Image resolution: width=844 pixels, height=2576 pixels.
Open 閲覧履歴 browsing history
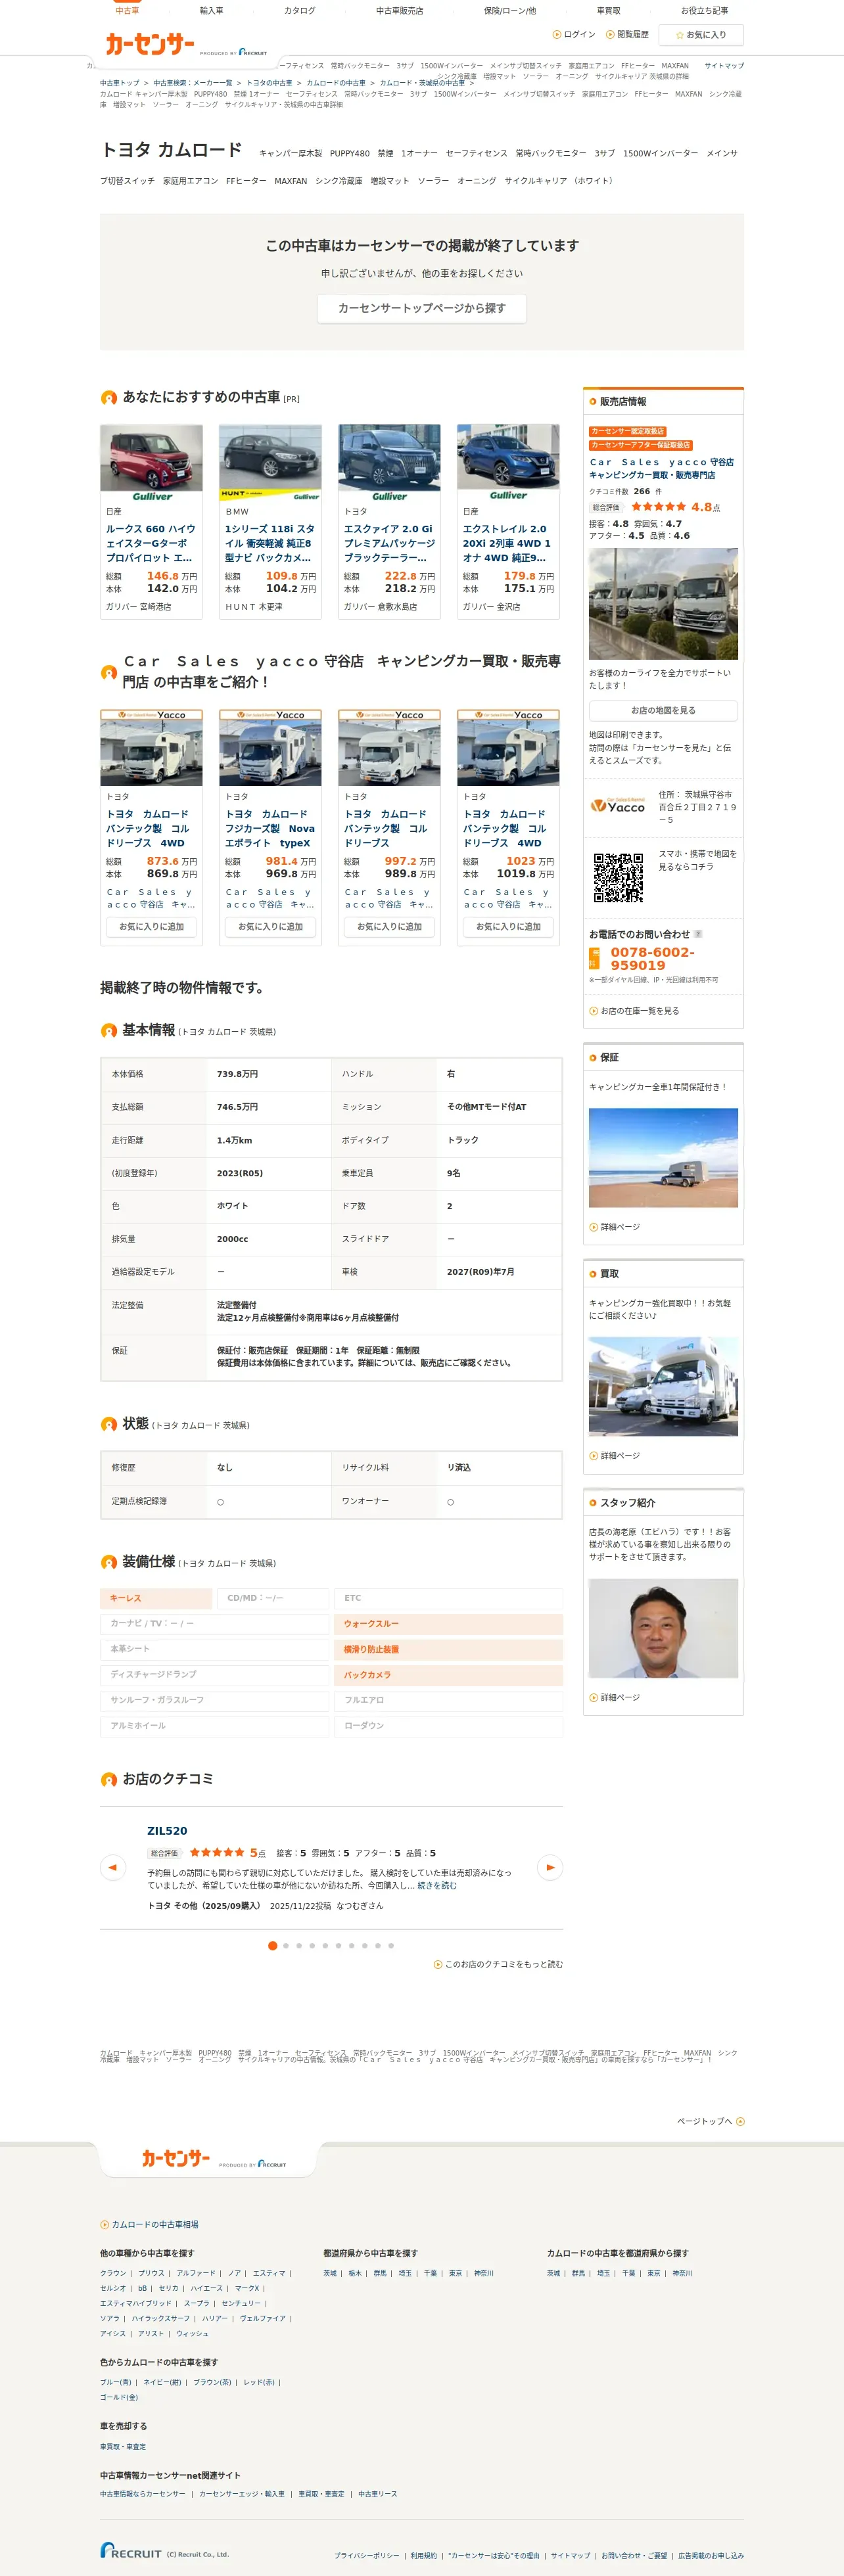(x=627, y=34)
